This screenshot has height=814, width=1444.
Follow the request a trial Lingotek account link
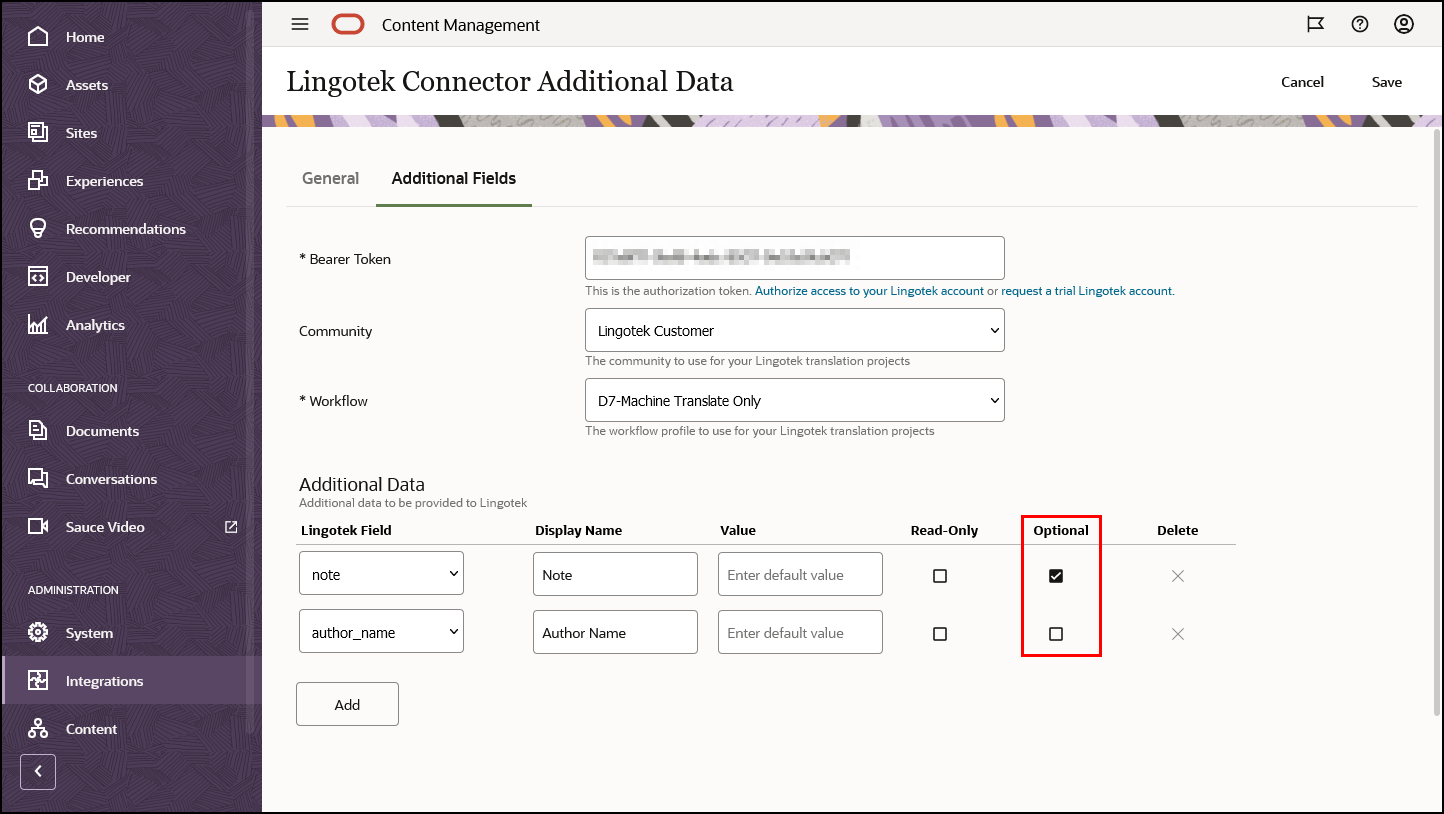[x=1086, y=291]
